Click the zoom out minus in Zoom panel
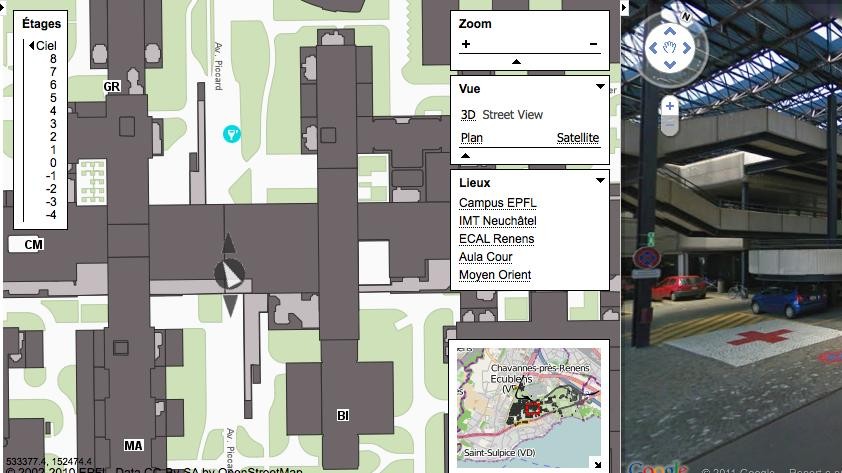Viewport: 842px width, 473px height. point(593,44)
